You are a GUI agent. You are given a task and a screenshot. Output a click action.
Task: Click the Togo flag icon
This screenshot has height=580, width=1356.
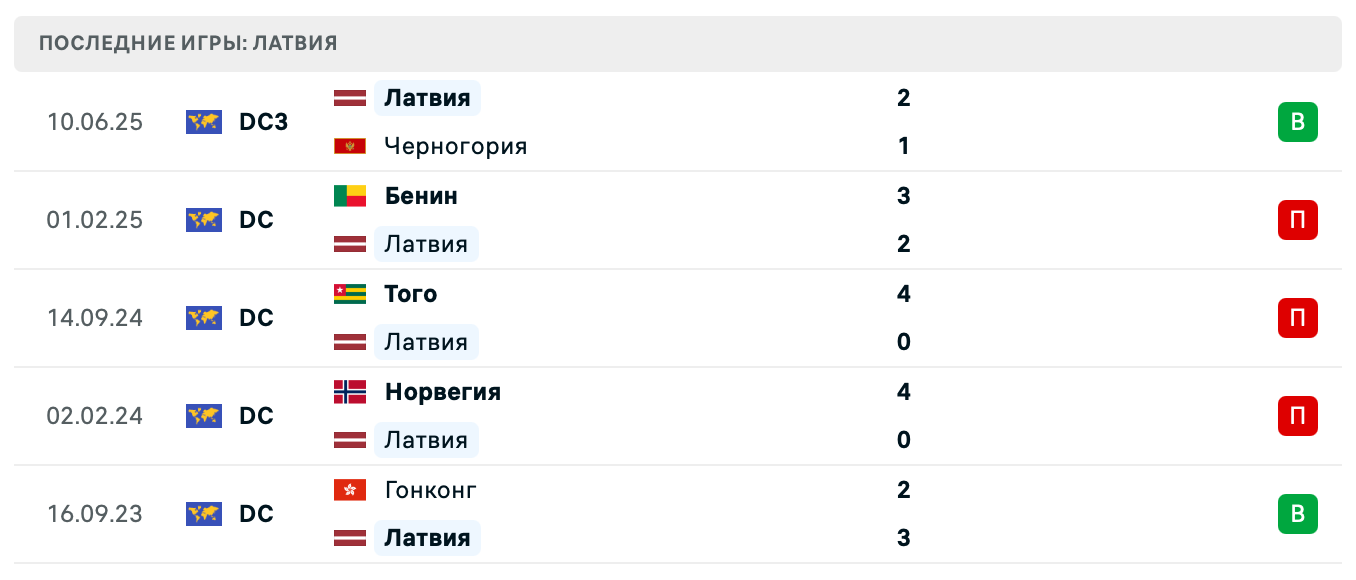[x=349, y=294]
